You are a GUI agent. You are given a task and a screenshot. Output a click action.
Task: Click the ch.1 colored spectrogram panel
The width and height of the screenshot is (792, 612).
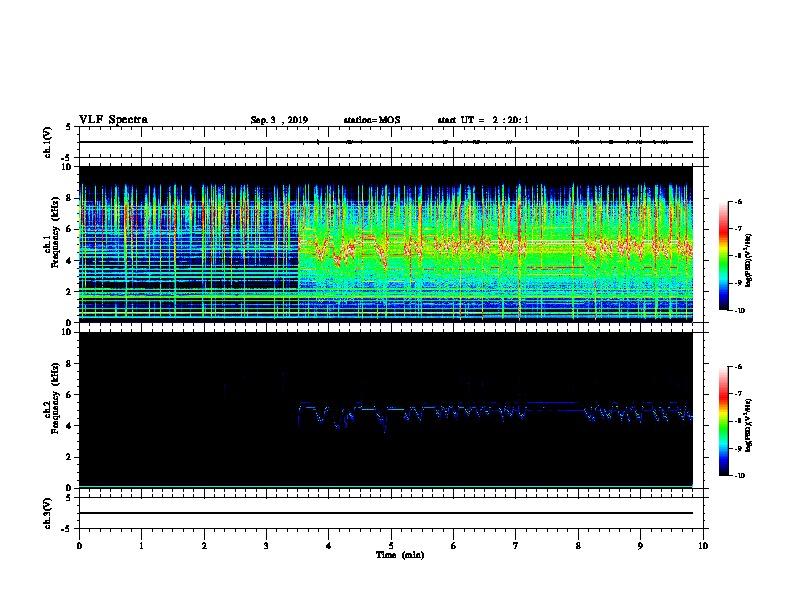[x=386, y=244]
